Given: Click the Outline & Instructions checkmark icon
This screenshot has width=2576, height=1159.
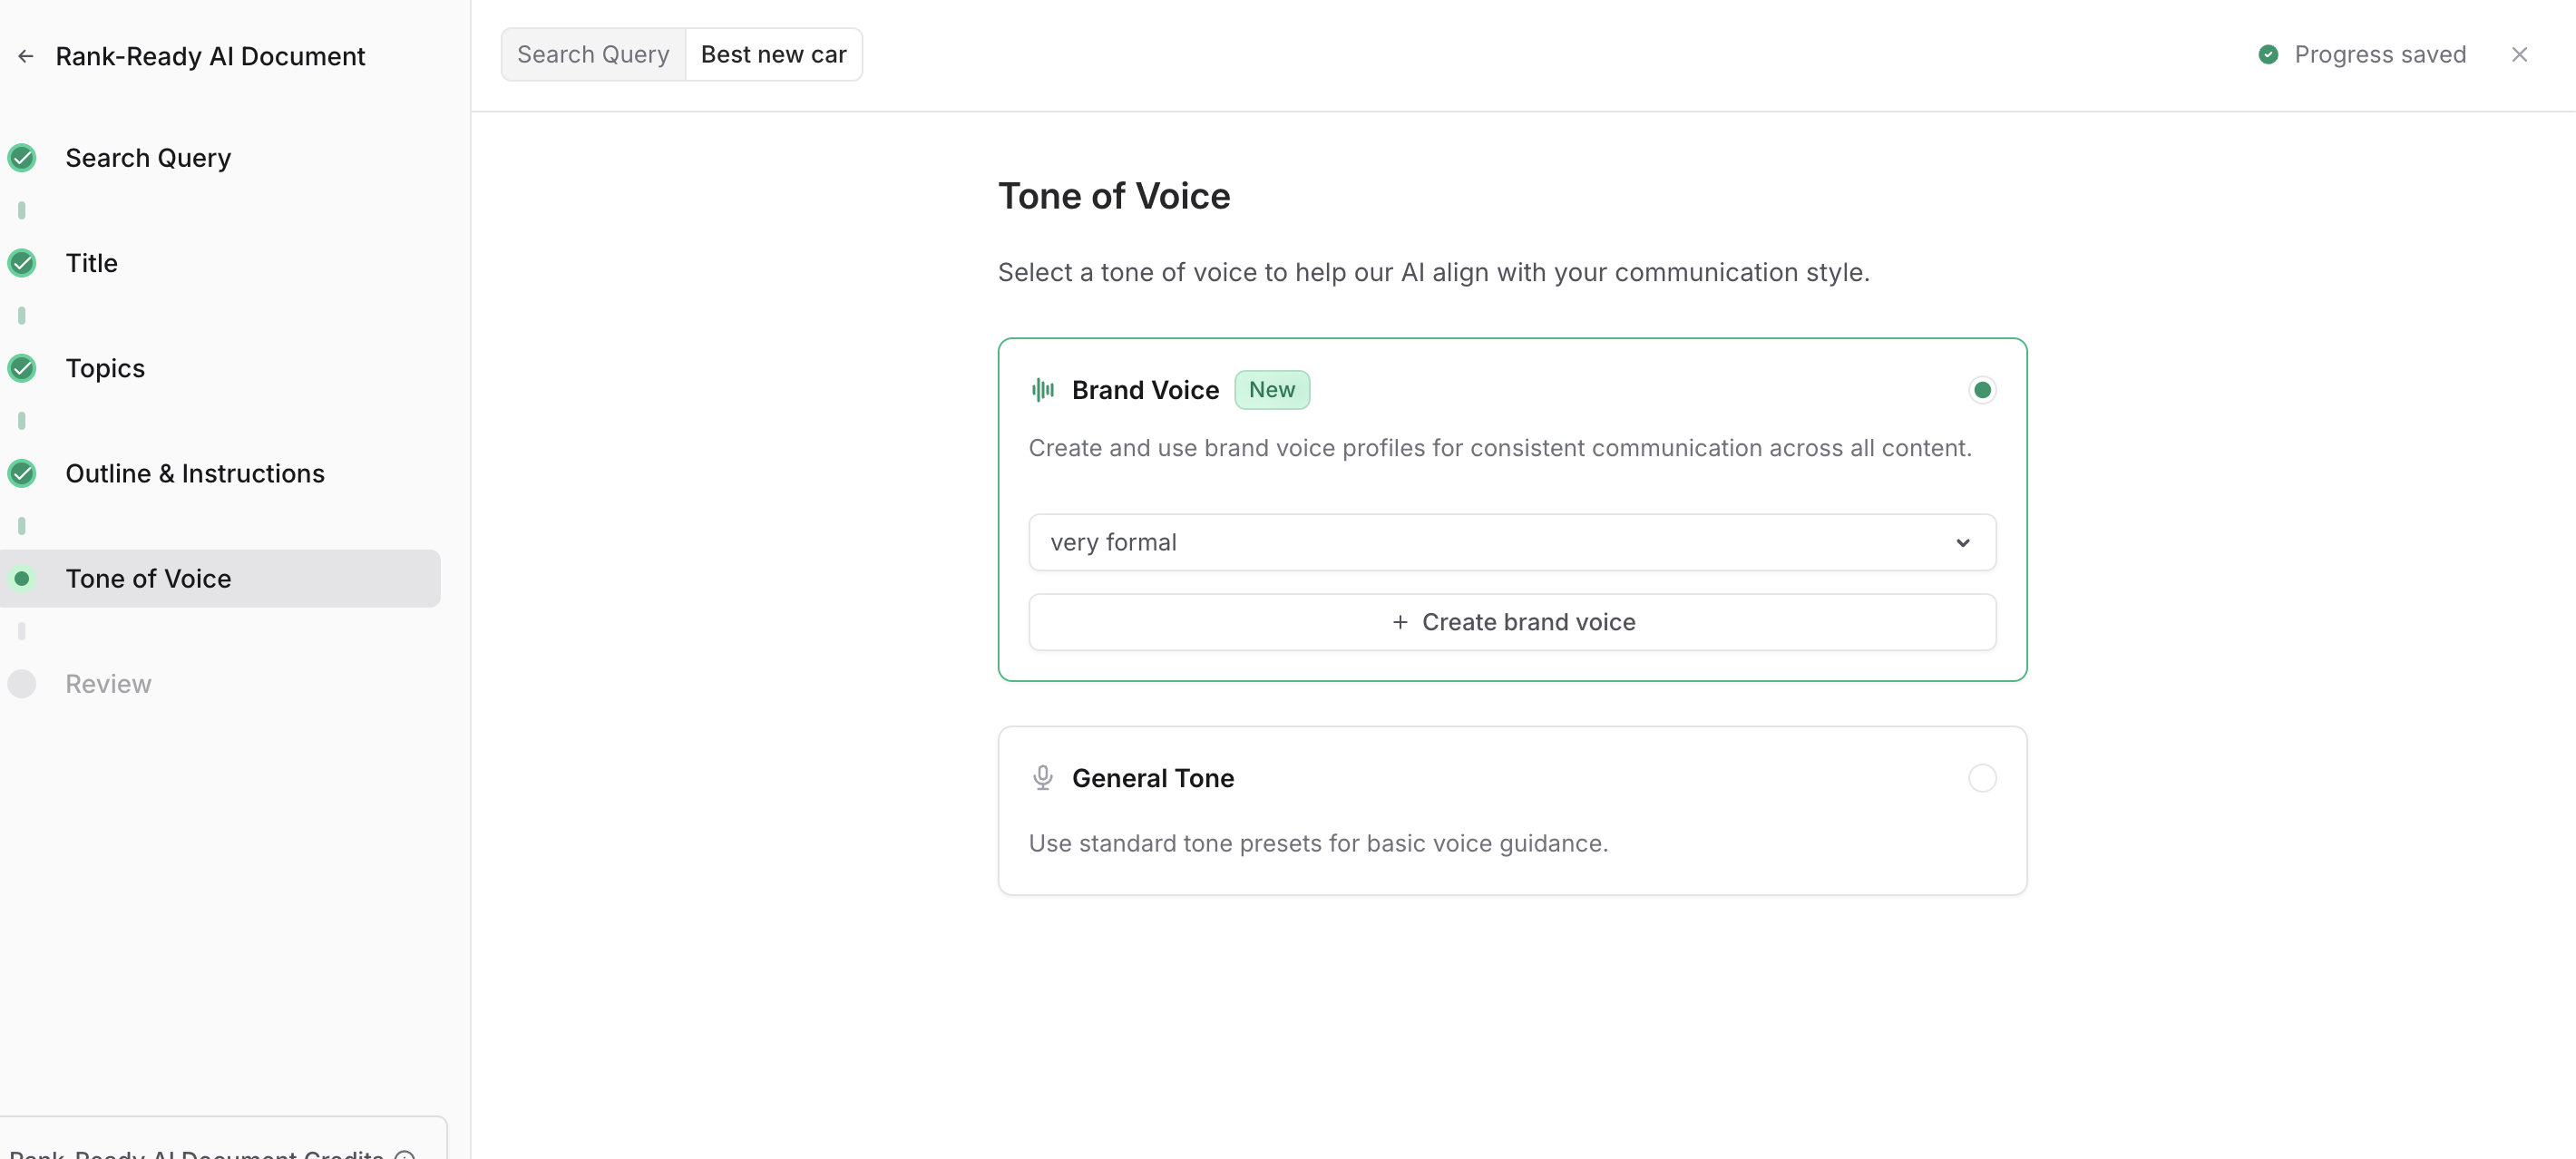Looking at the screenshot, I should (22, 473).
